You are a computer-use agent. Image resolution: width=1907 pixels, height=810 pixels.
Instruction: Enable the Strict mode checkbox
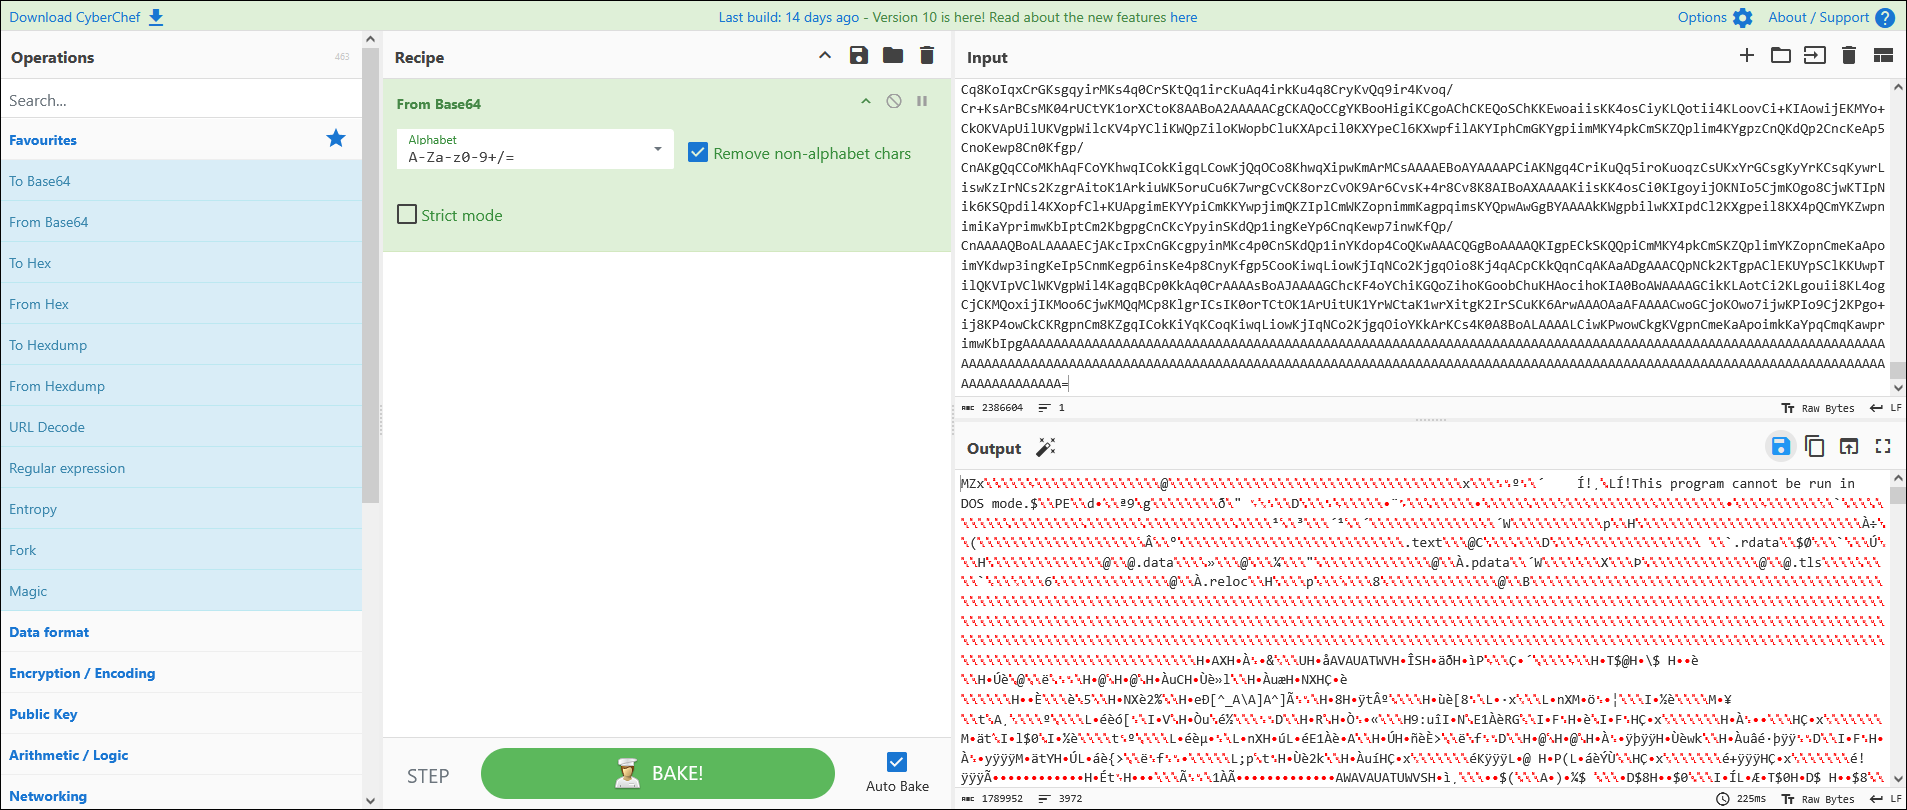coord(407,214)
